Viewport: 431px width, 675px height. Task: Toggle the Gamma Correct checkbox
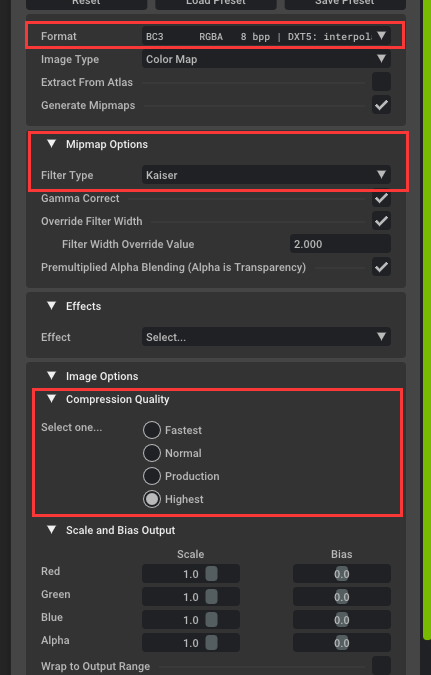(x=381, y=198)
